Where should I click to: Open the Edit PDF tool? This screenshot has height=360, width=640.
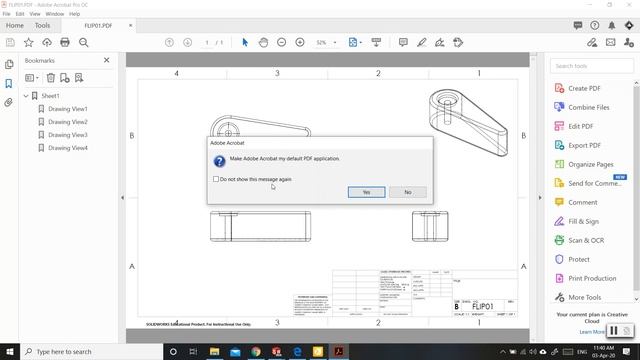point(580,127)
